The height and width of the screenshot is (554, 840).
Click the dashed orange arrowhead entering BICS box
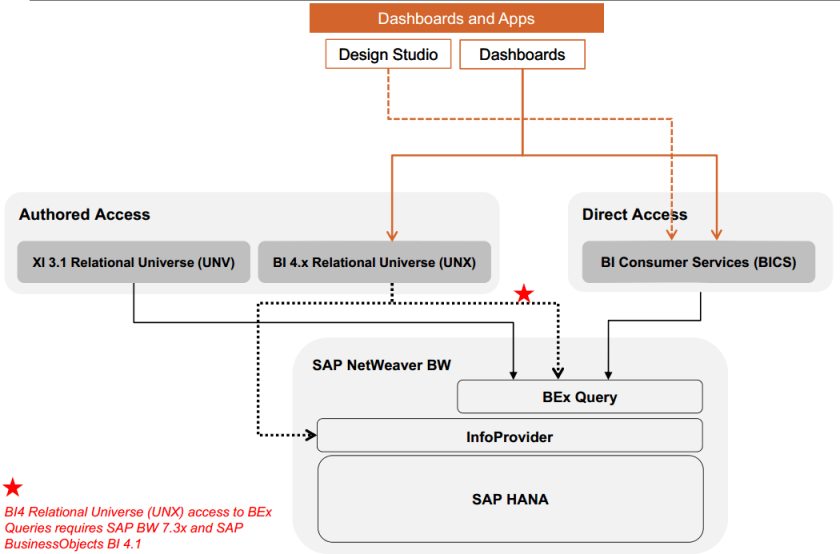pos(672,234)
